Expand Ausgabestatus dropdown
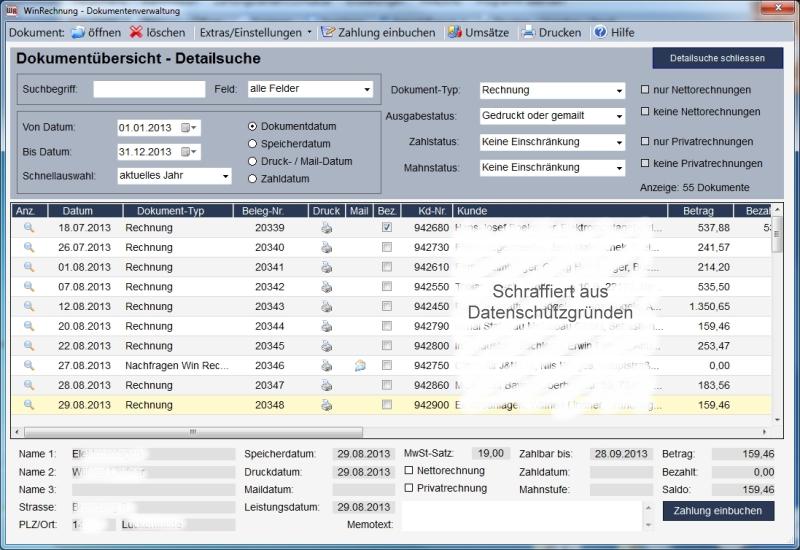The height and width of the screenshot is (550, 800). [x=552, y=116]
